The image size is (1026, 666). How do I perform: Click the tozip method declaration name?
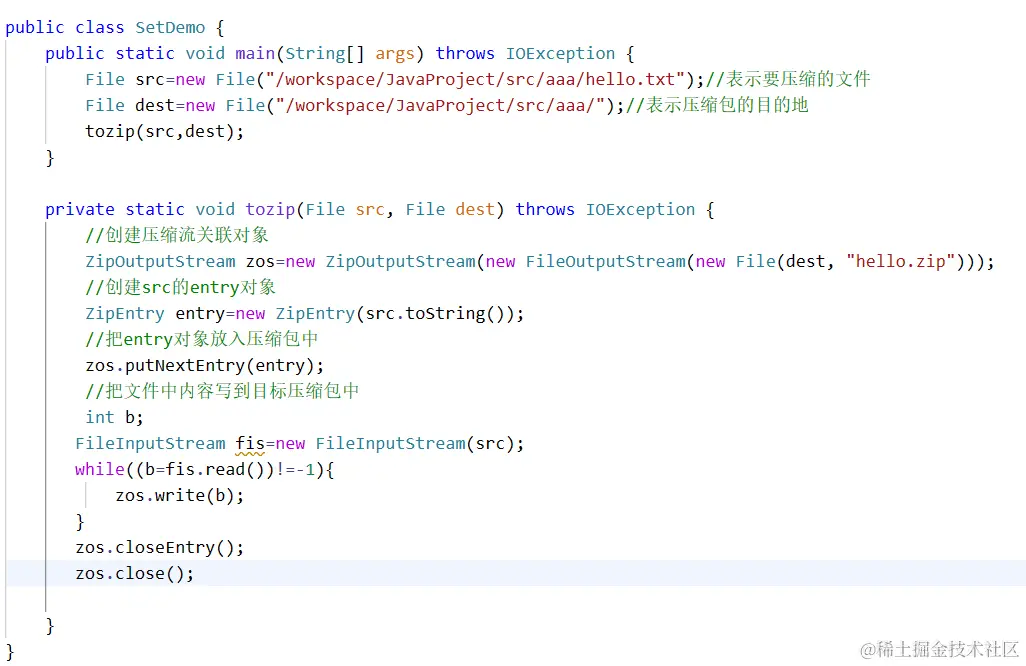tap(270, 210)
